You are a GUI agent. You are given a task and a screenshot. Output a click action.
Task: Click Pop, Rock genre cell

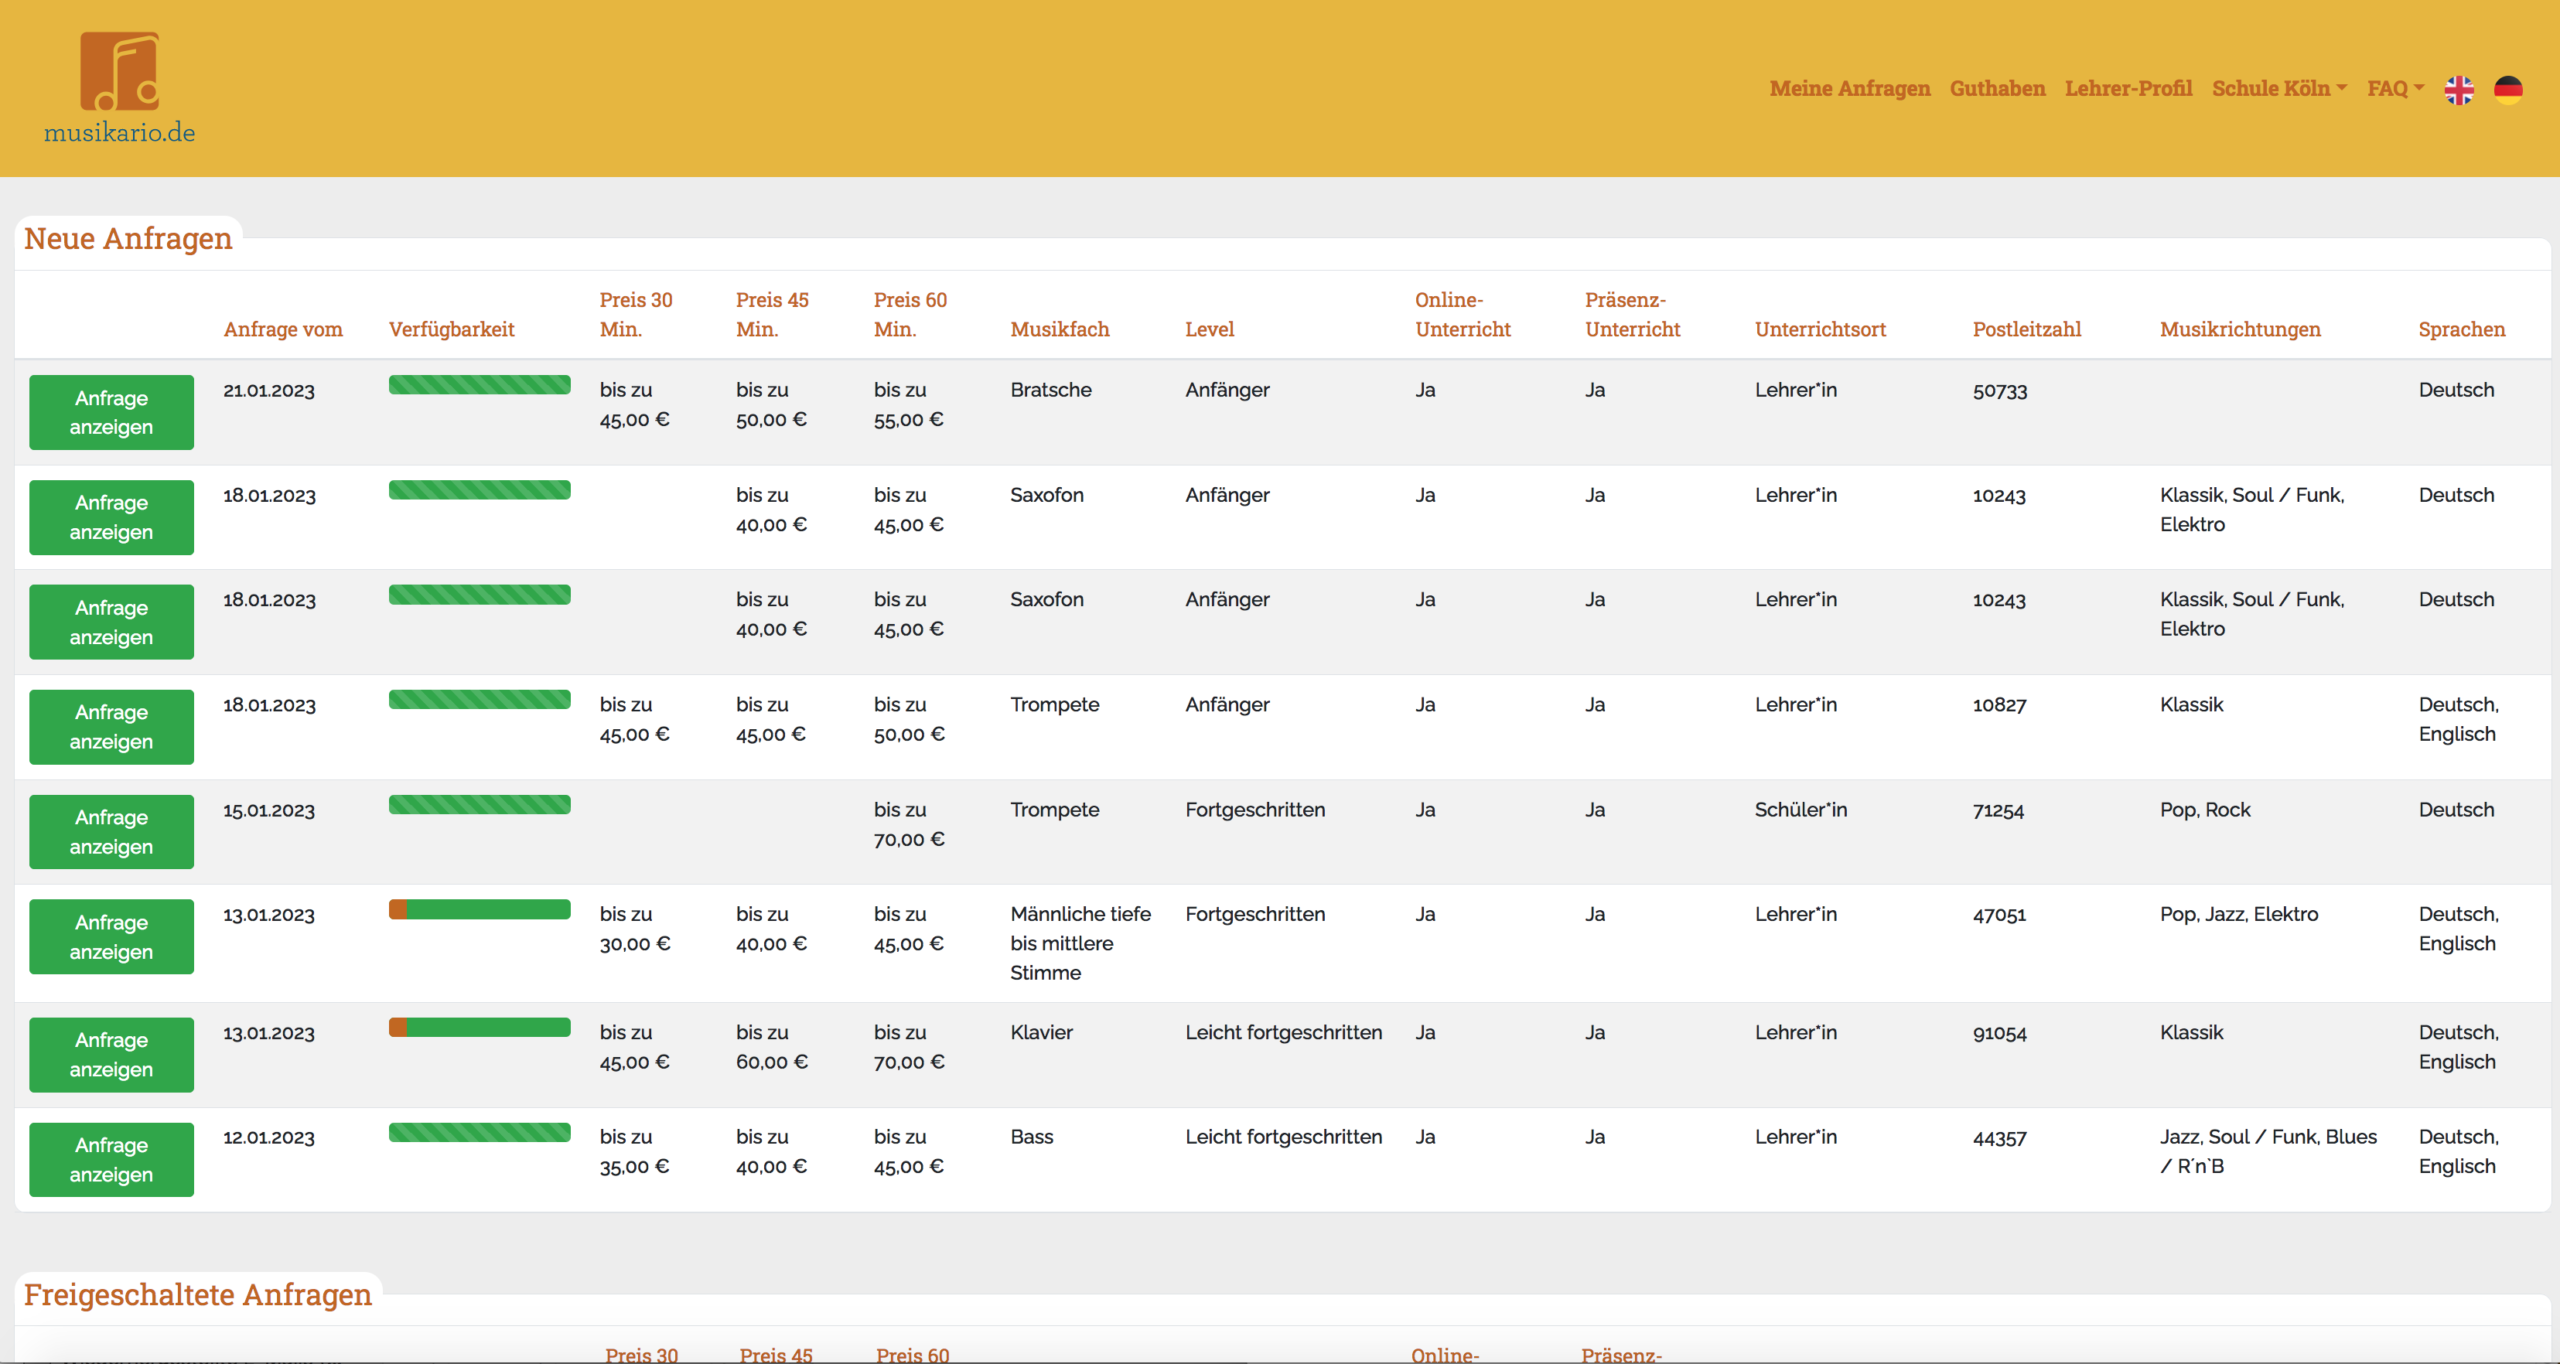2205,810
